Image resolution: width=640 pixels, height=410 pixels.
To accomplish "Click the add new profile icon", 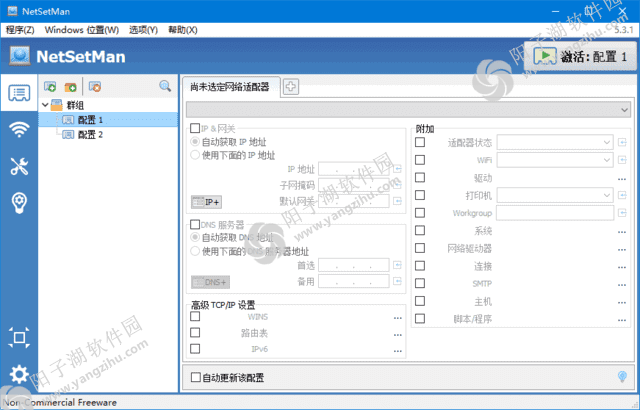I will click(x=50, y=86).
